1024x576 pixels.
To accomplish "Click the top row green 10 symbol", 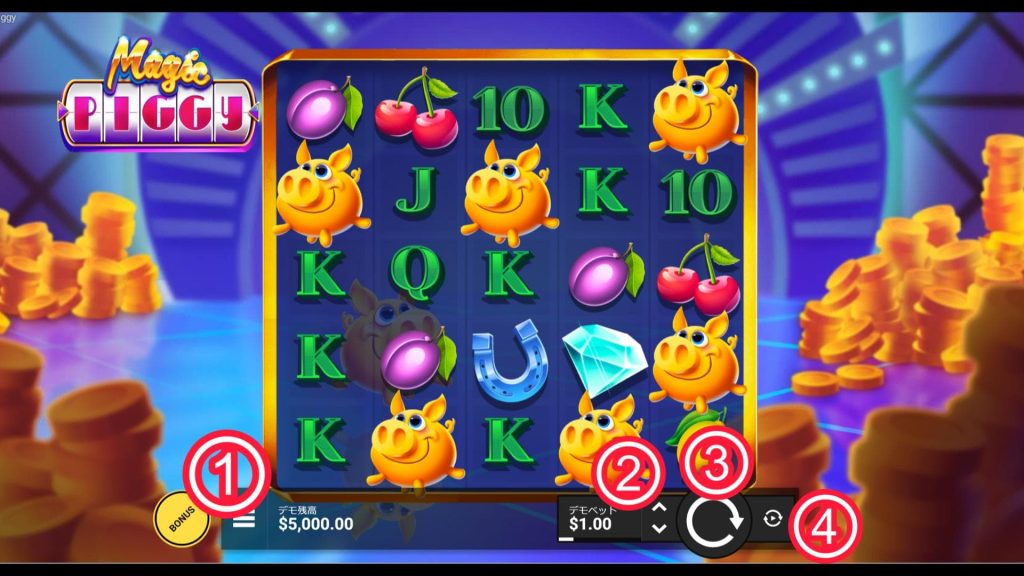I will [x=509, y=110].
